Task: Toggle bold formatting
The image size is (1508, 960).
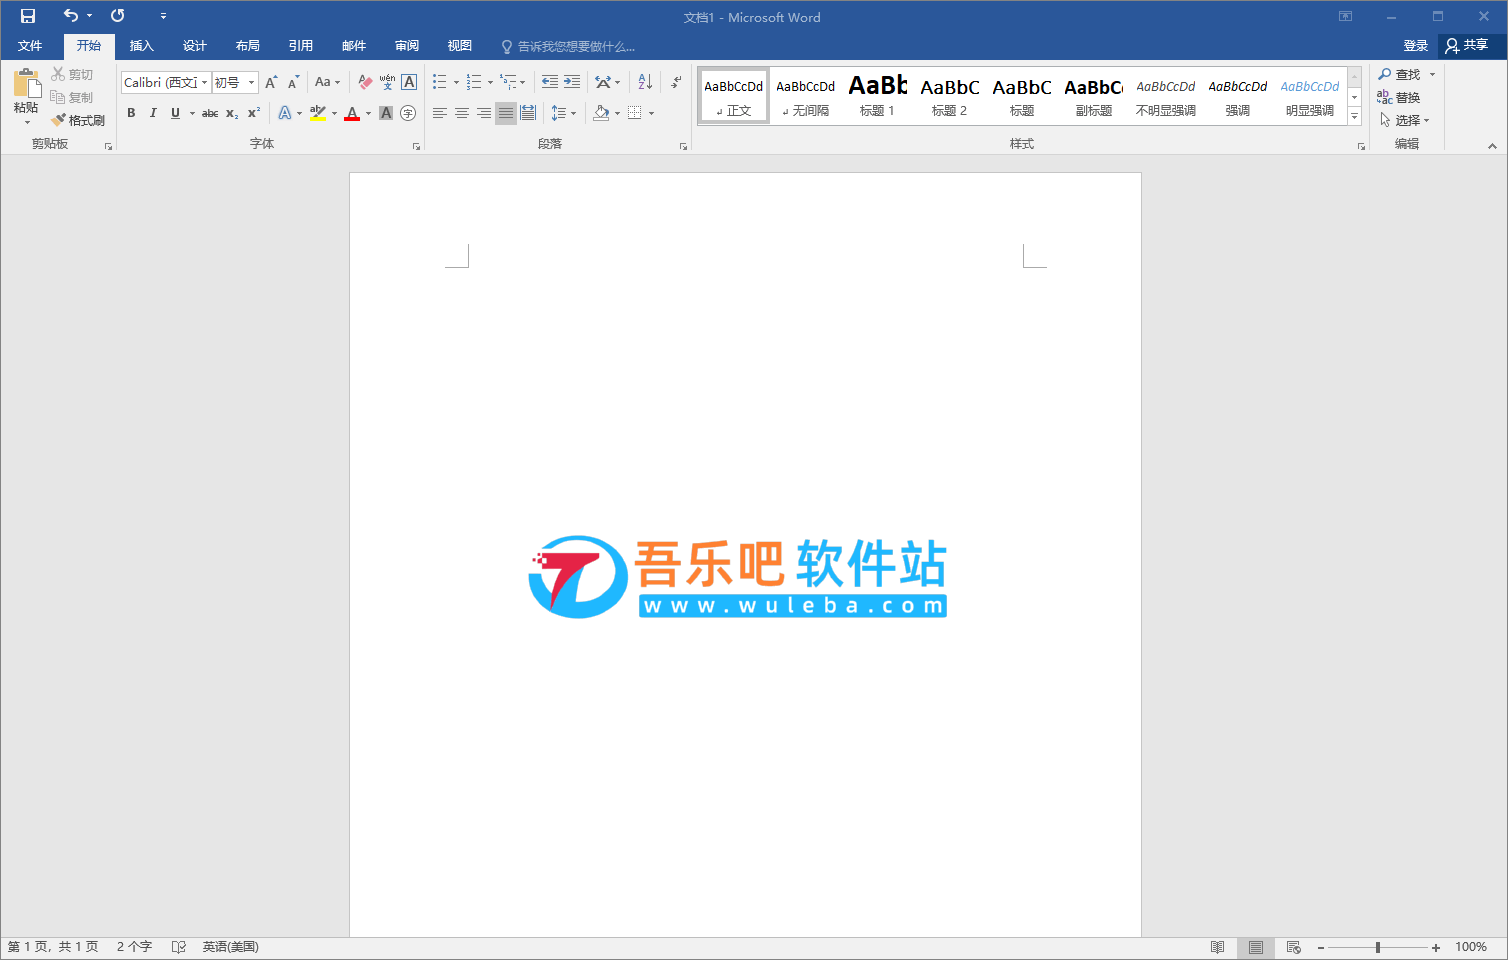Action: pos(131,113)
